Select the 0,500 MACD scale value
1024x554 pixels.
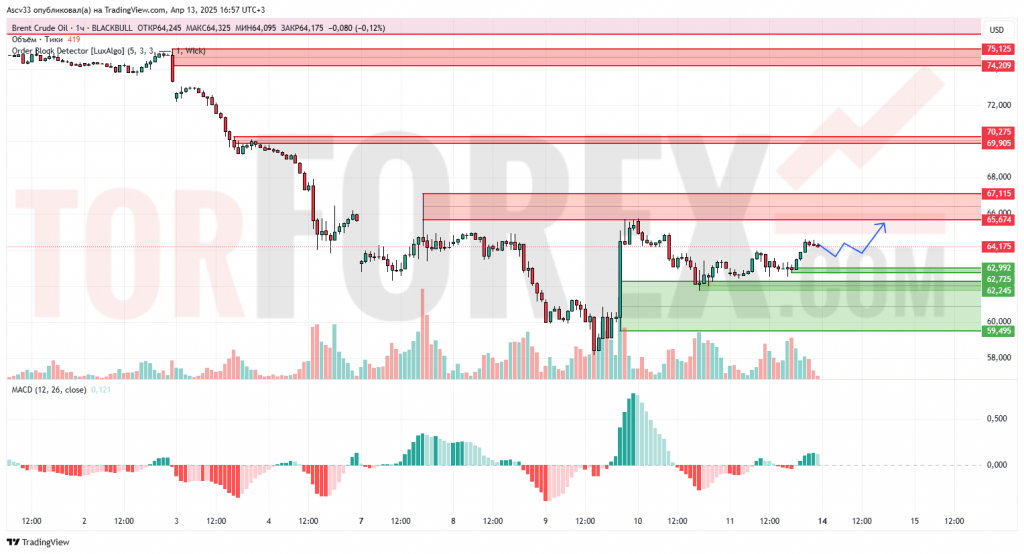[997, 419]
